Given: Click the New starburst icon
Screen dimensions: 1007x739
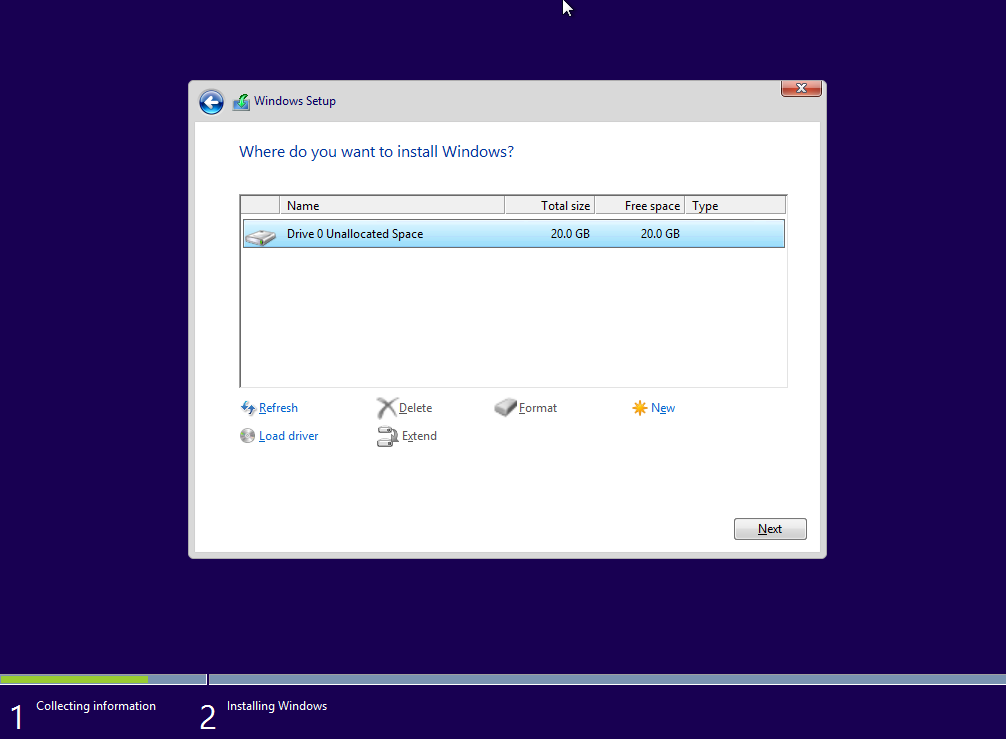Looking at the screenshot, I should point(640,408).
